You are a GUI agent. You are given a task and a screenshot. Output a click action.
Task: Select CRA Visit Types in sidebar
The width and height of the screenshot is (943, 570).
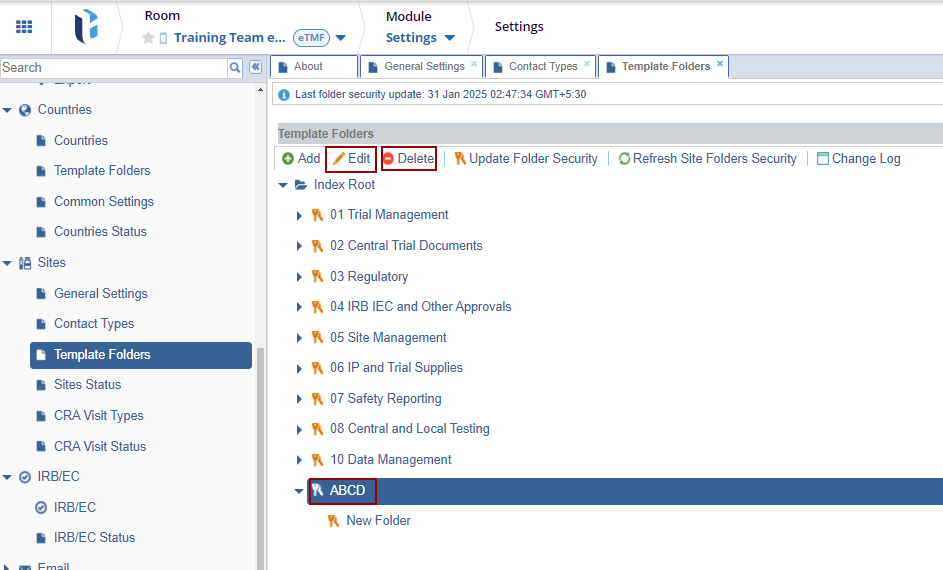[x=98, y=416]
